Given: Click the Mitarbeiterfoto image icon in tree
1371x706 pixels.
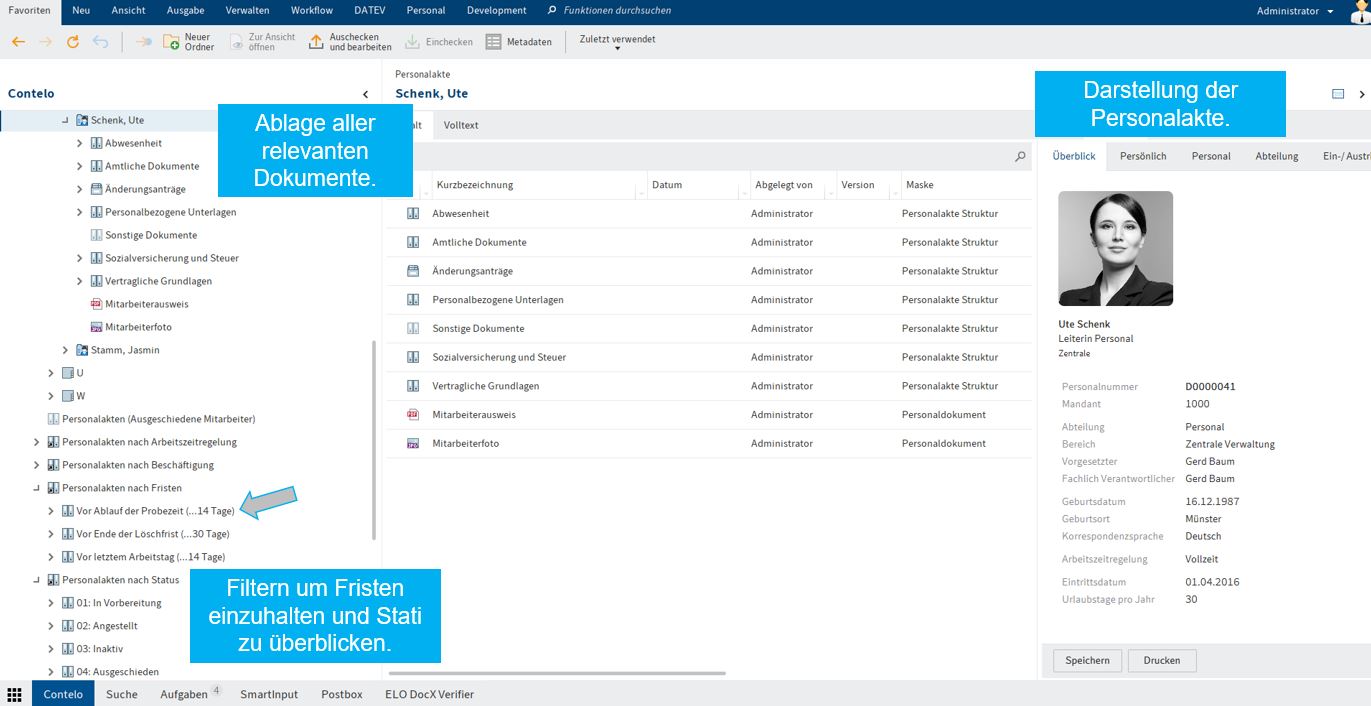Looking at the screenshot, I should coord(96,327).
